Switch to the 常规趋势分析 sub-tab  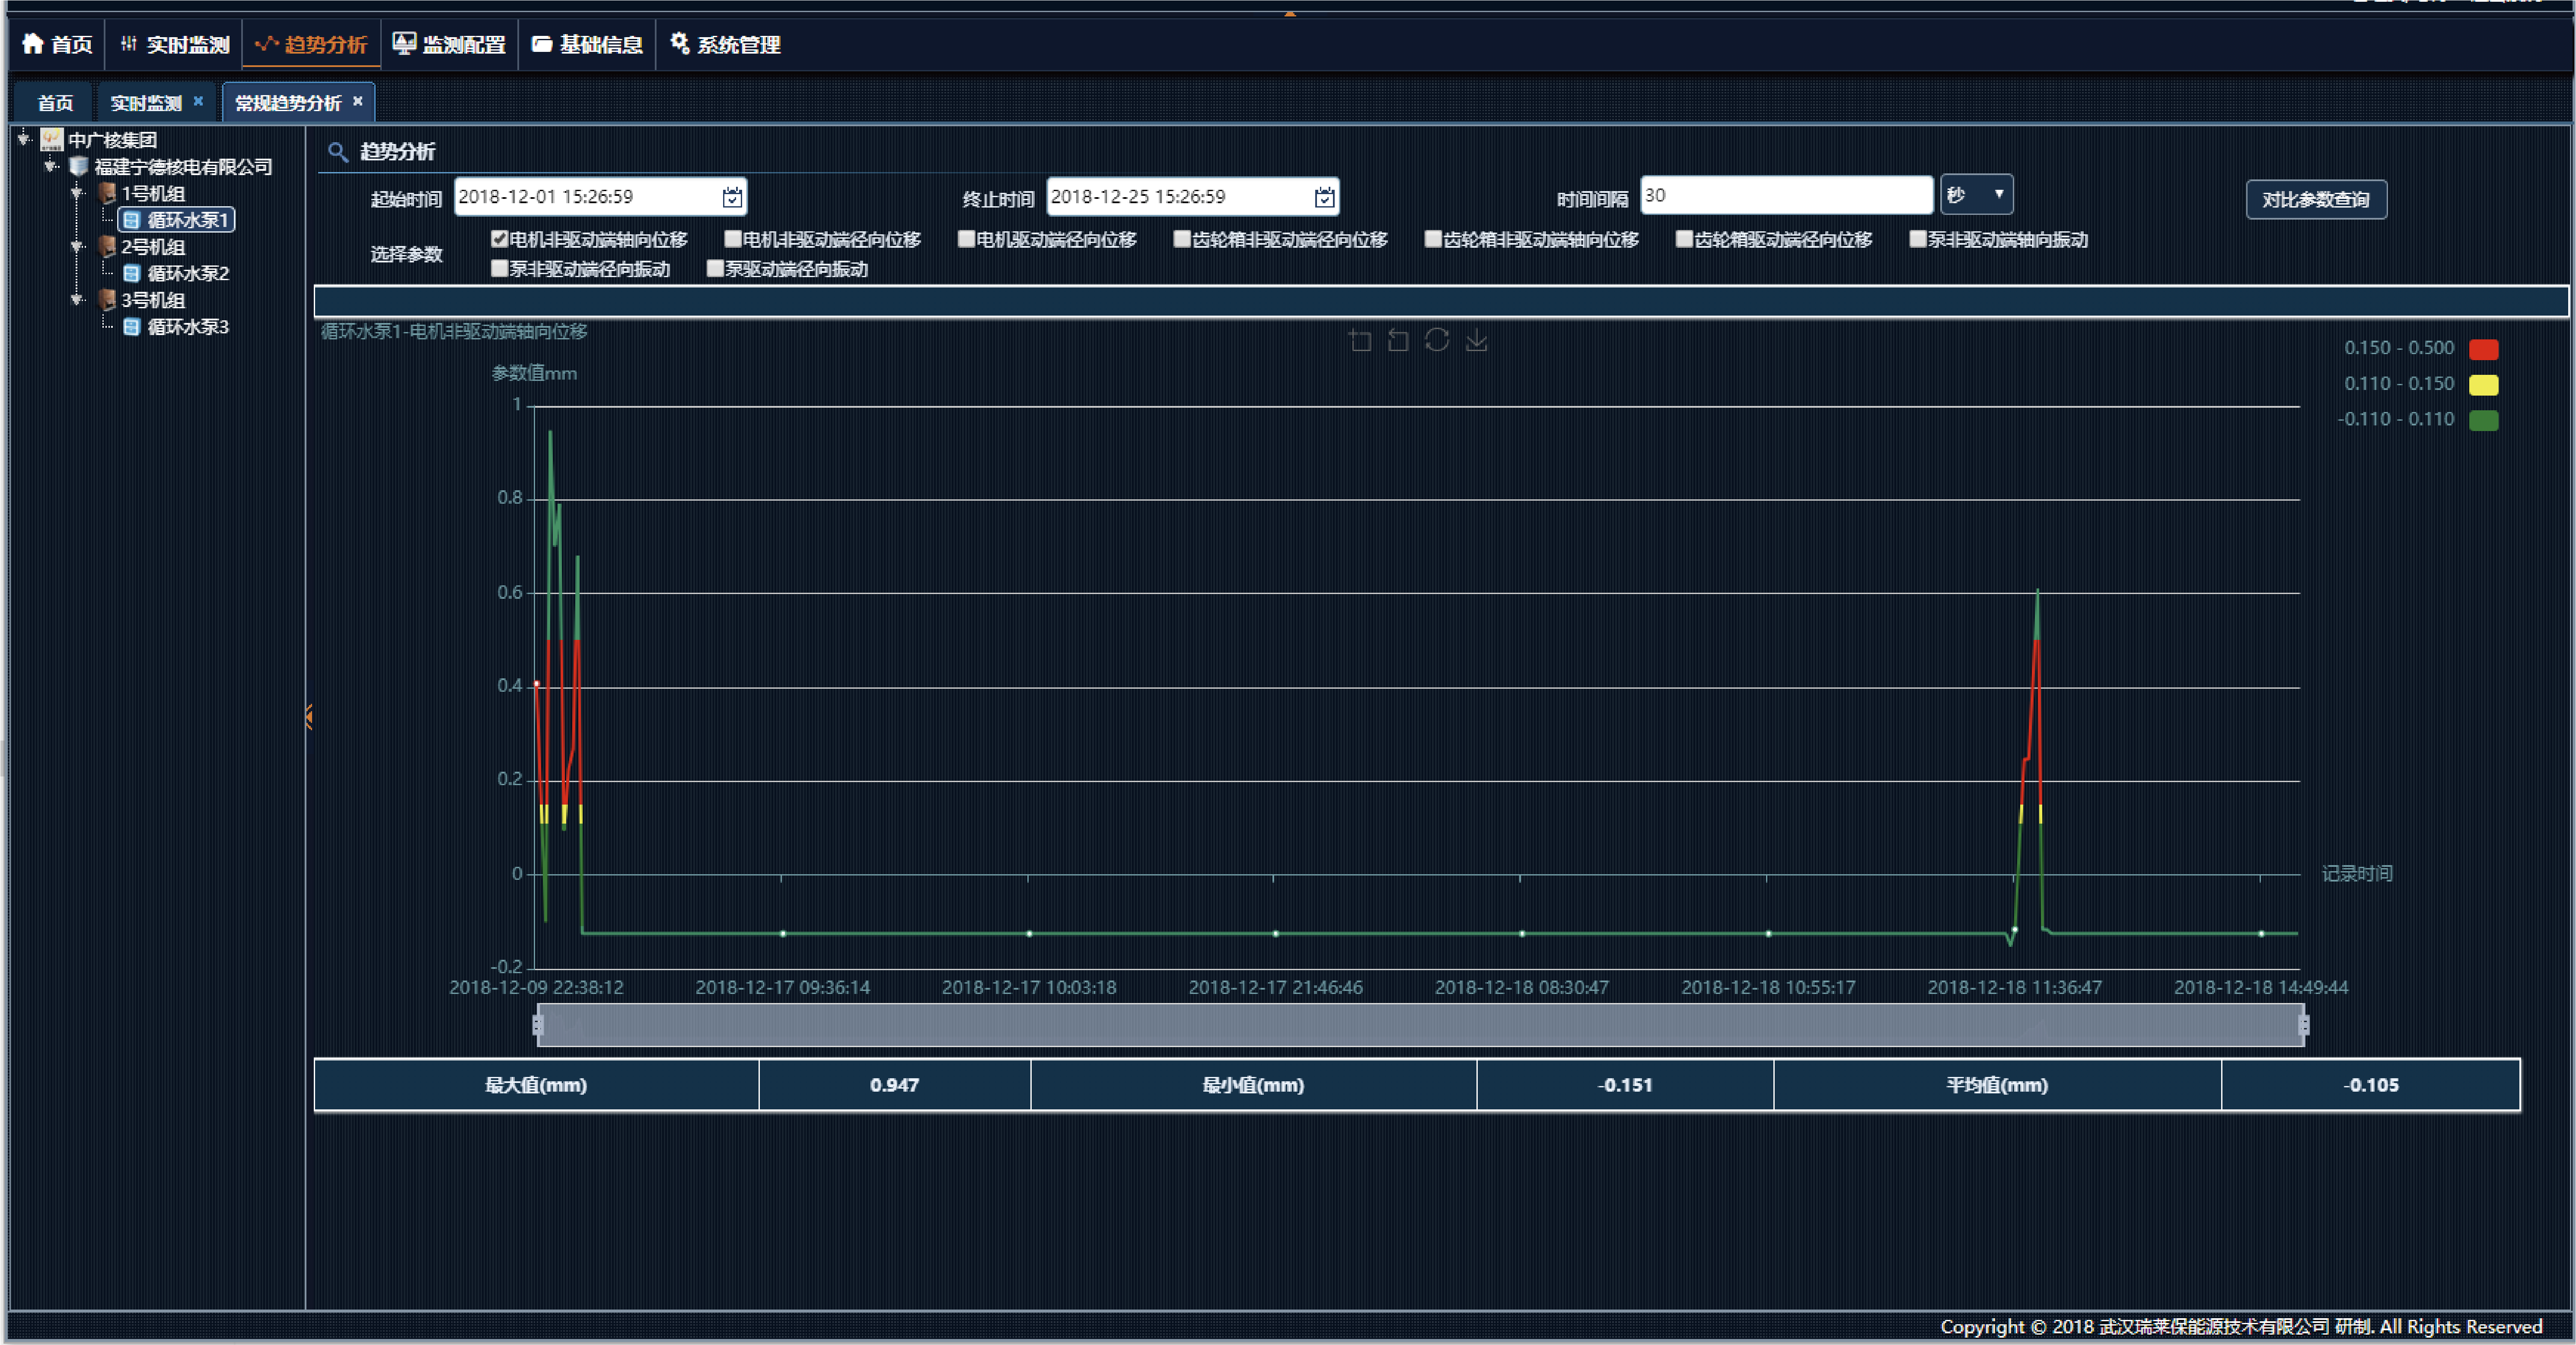pyautogui.click(x=288, y=103)
